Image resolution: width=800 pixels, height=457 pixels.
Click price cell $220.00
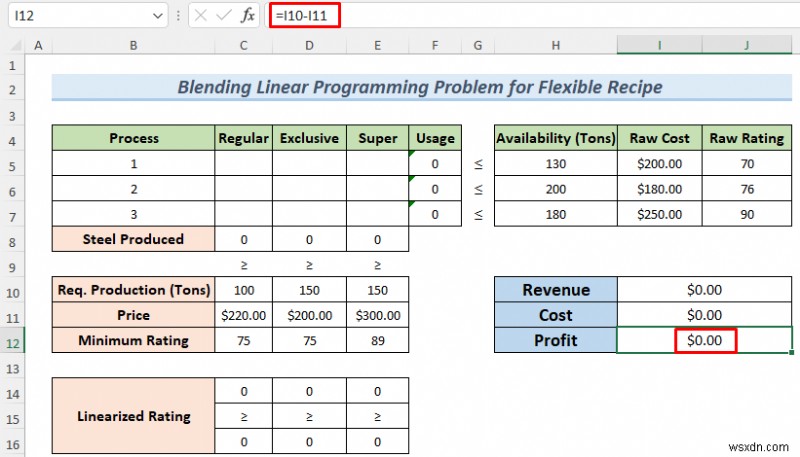click(243, 315)
